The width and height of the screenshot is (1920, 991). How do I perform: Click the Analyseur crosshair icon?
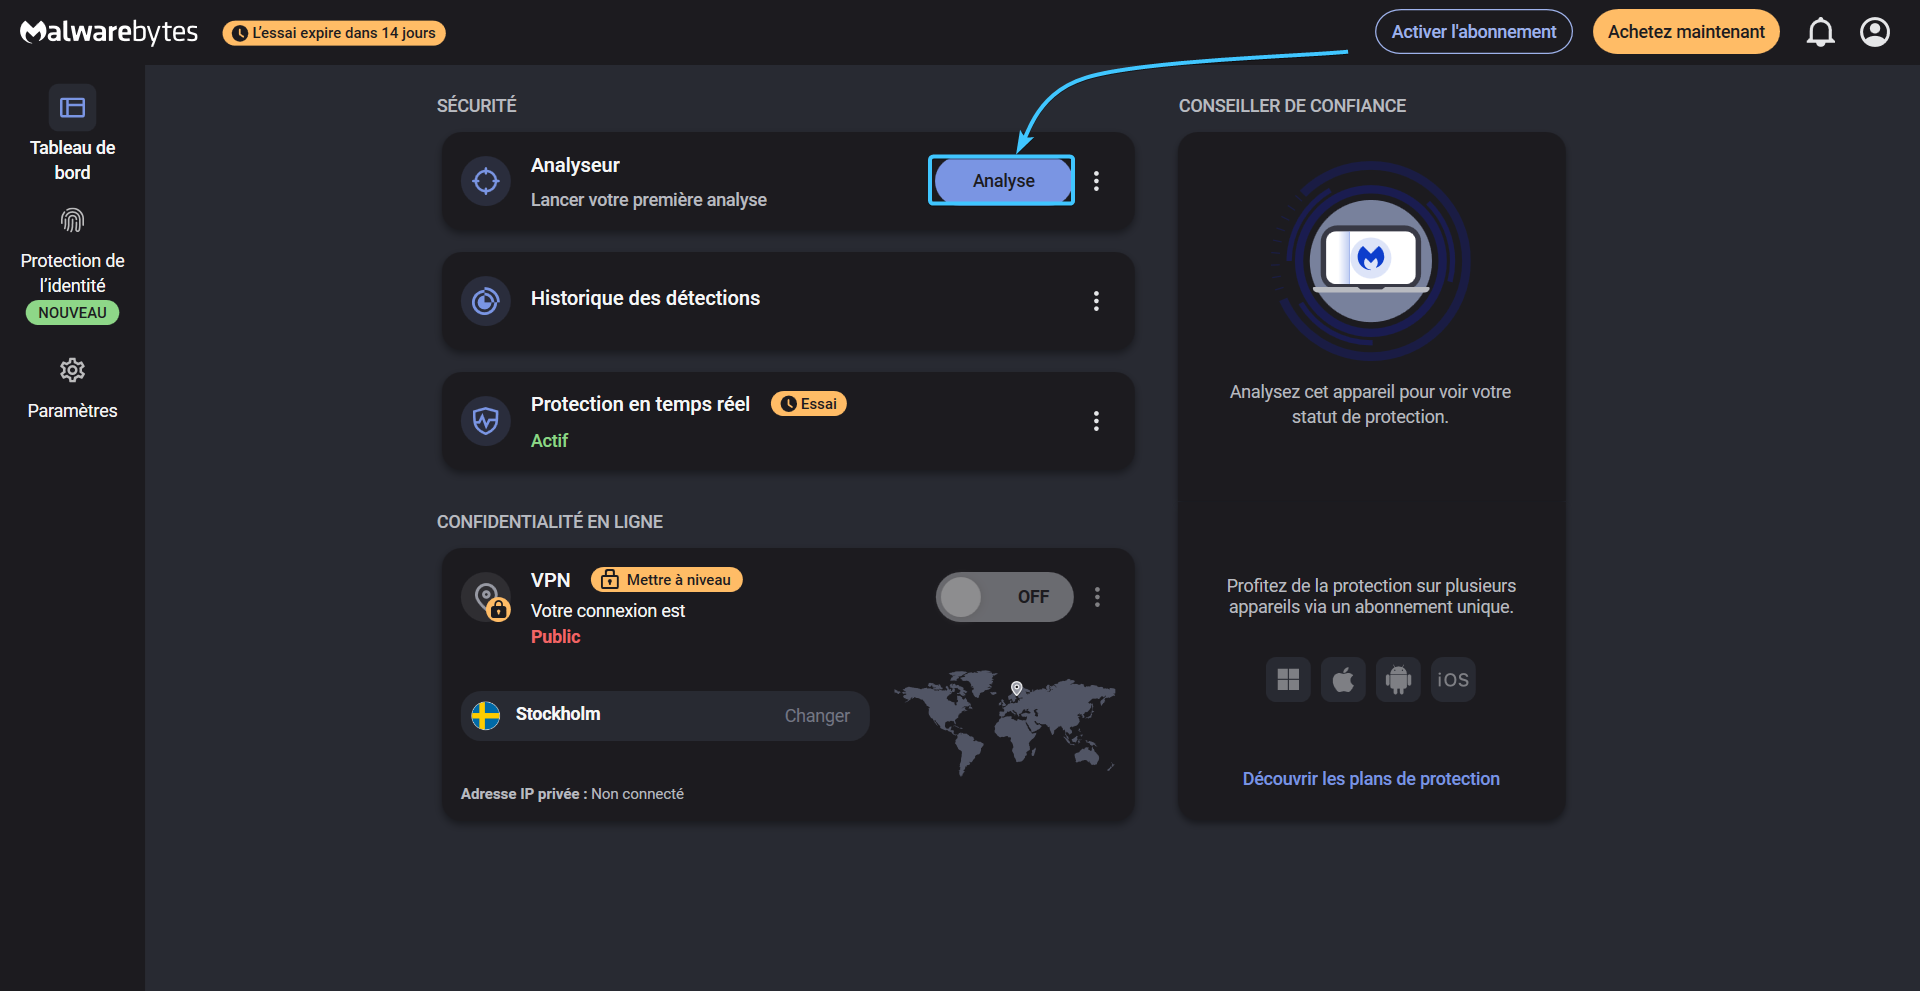click(486, 181)
